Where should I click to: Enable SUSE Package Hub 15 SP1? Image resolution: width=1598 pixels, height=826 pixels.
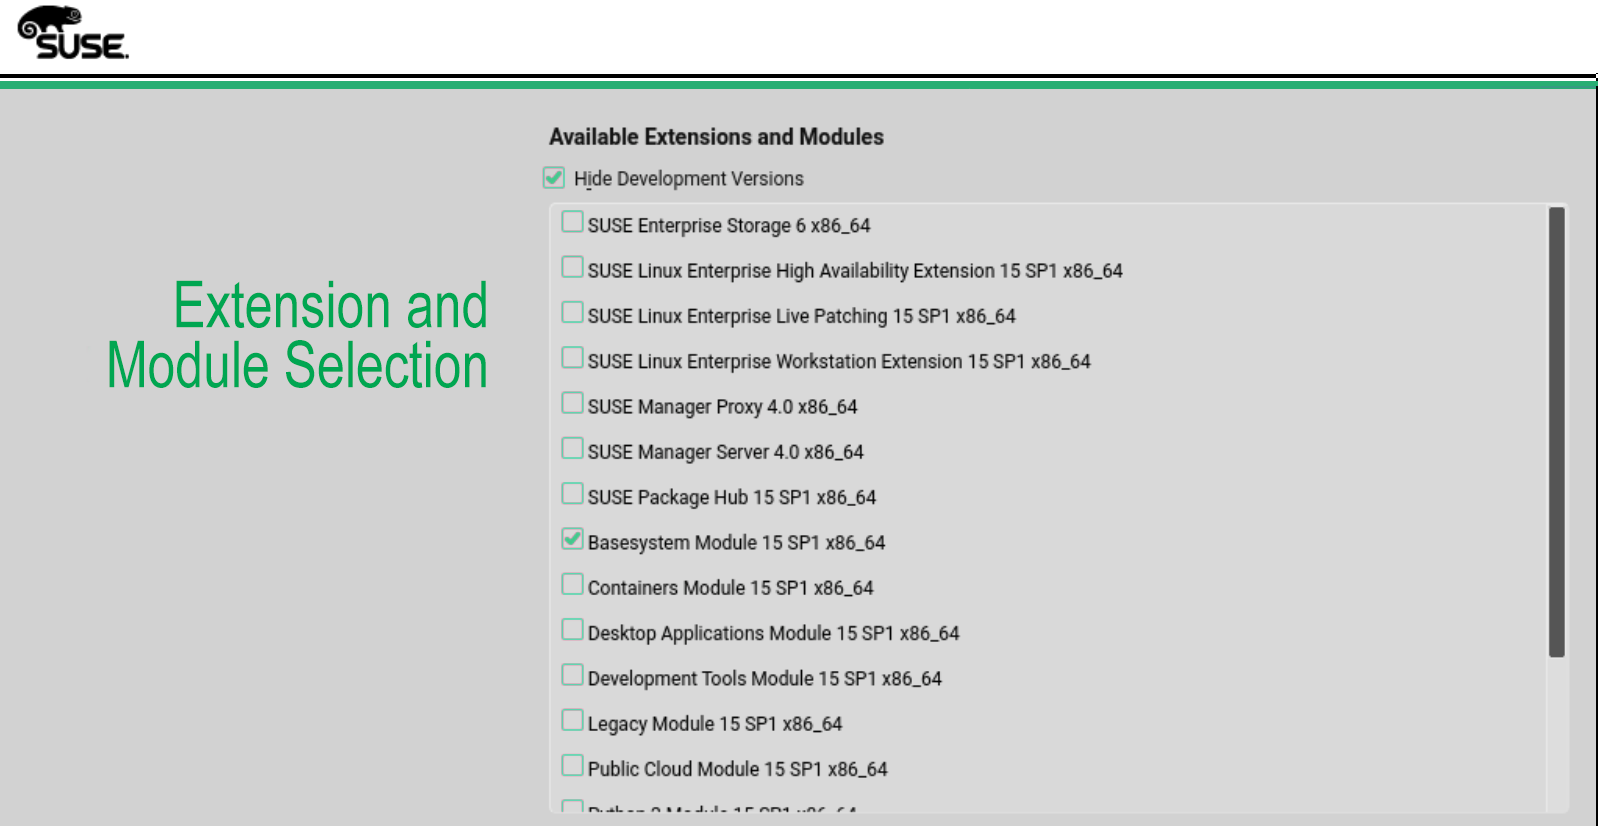572,494
